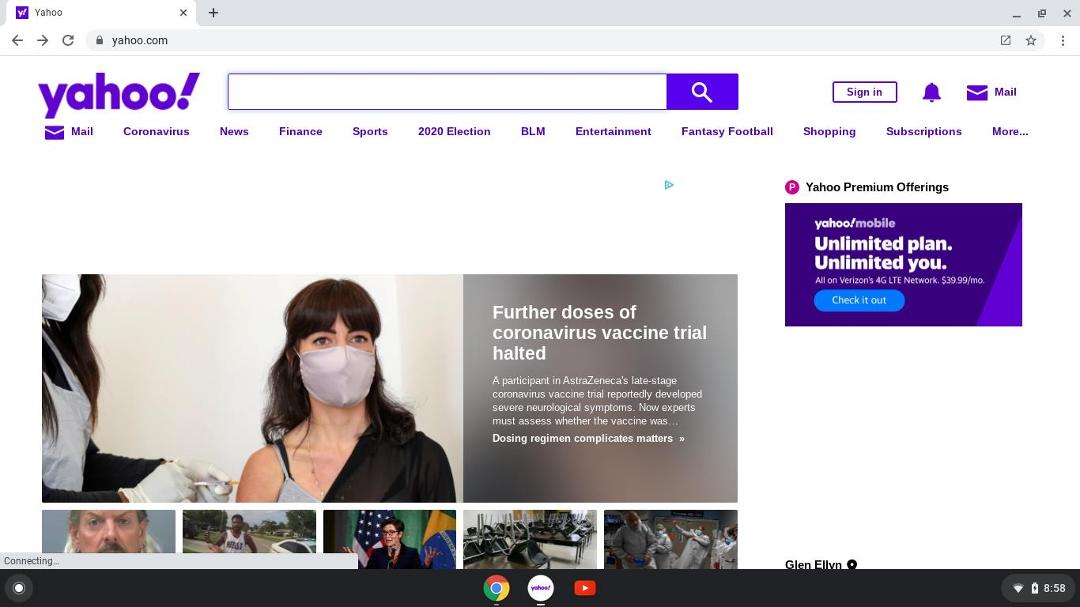Go back with browser back arrow

[x=17, y=40]
